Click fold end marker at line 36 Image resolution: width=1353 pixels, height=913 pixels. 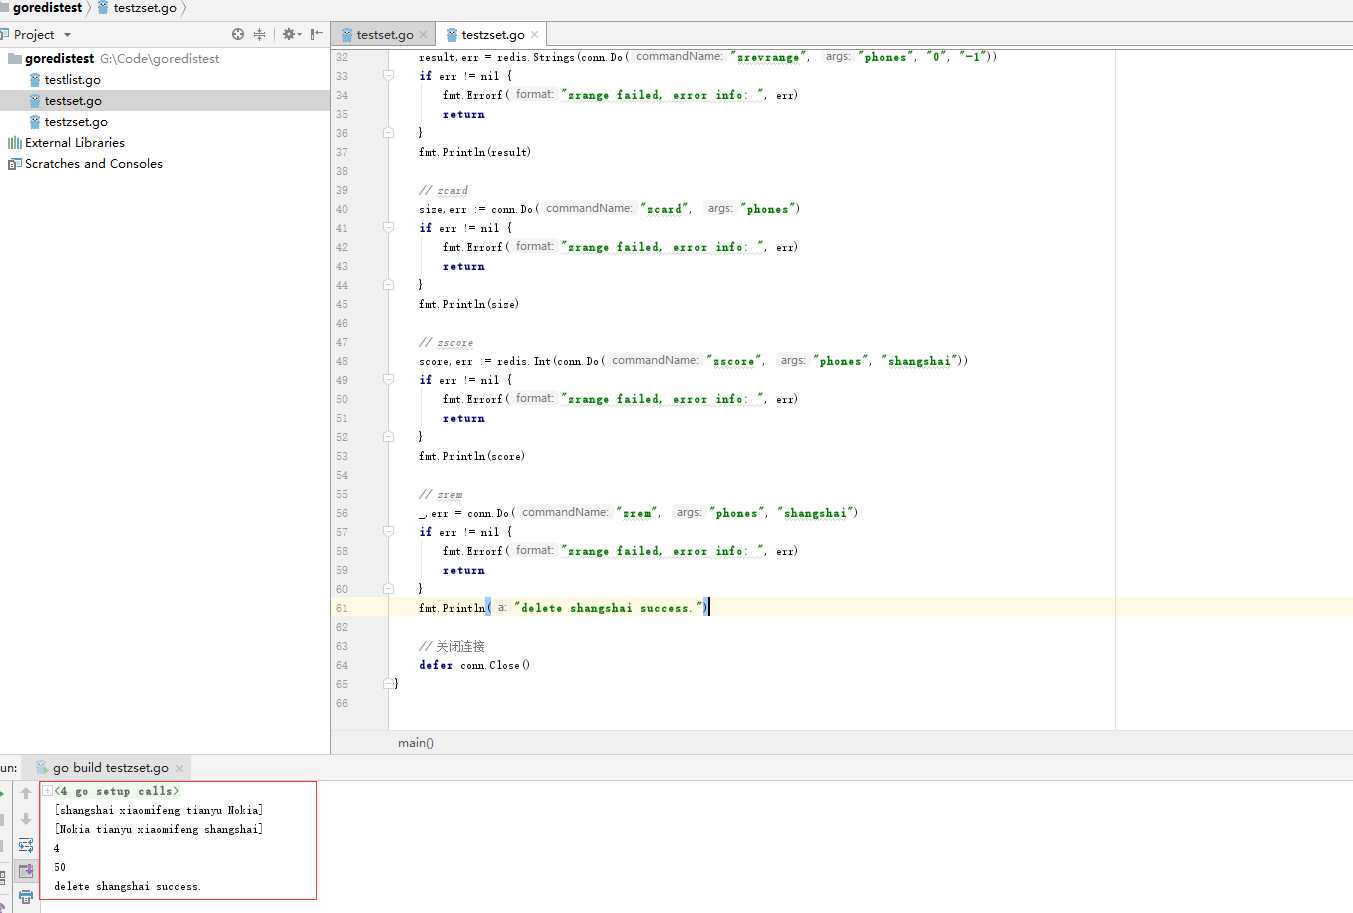pos(388,133)
